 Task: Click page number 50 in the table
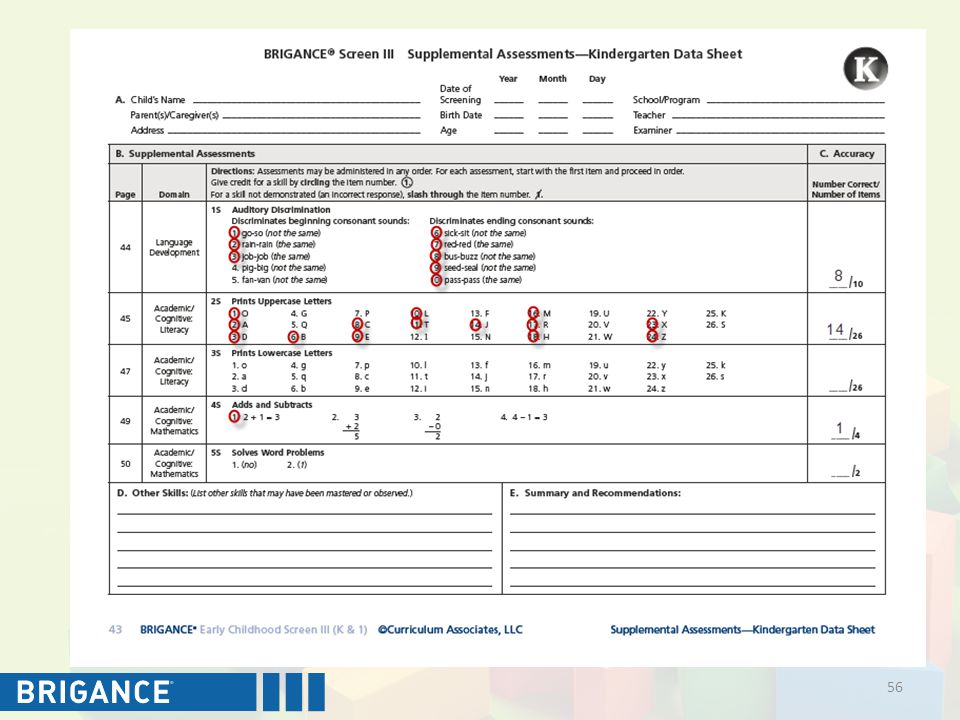(x=126, y=463)
